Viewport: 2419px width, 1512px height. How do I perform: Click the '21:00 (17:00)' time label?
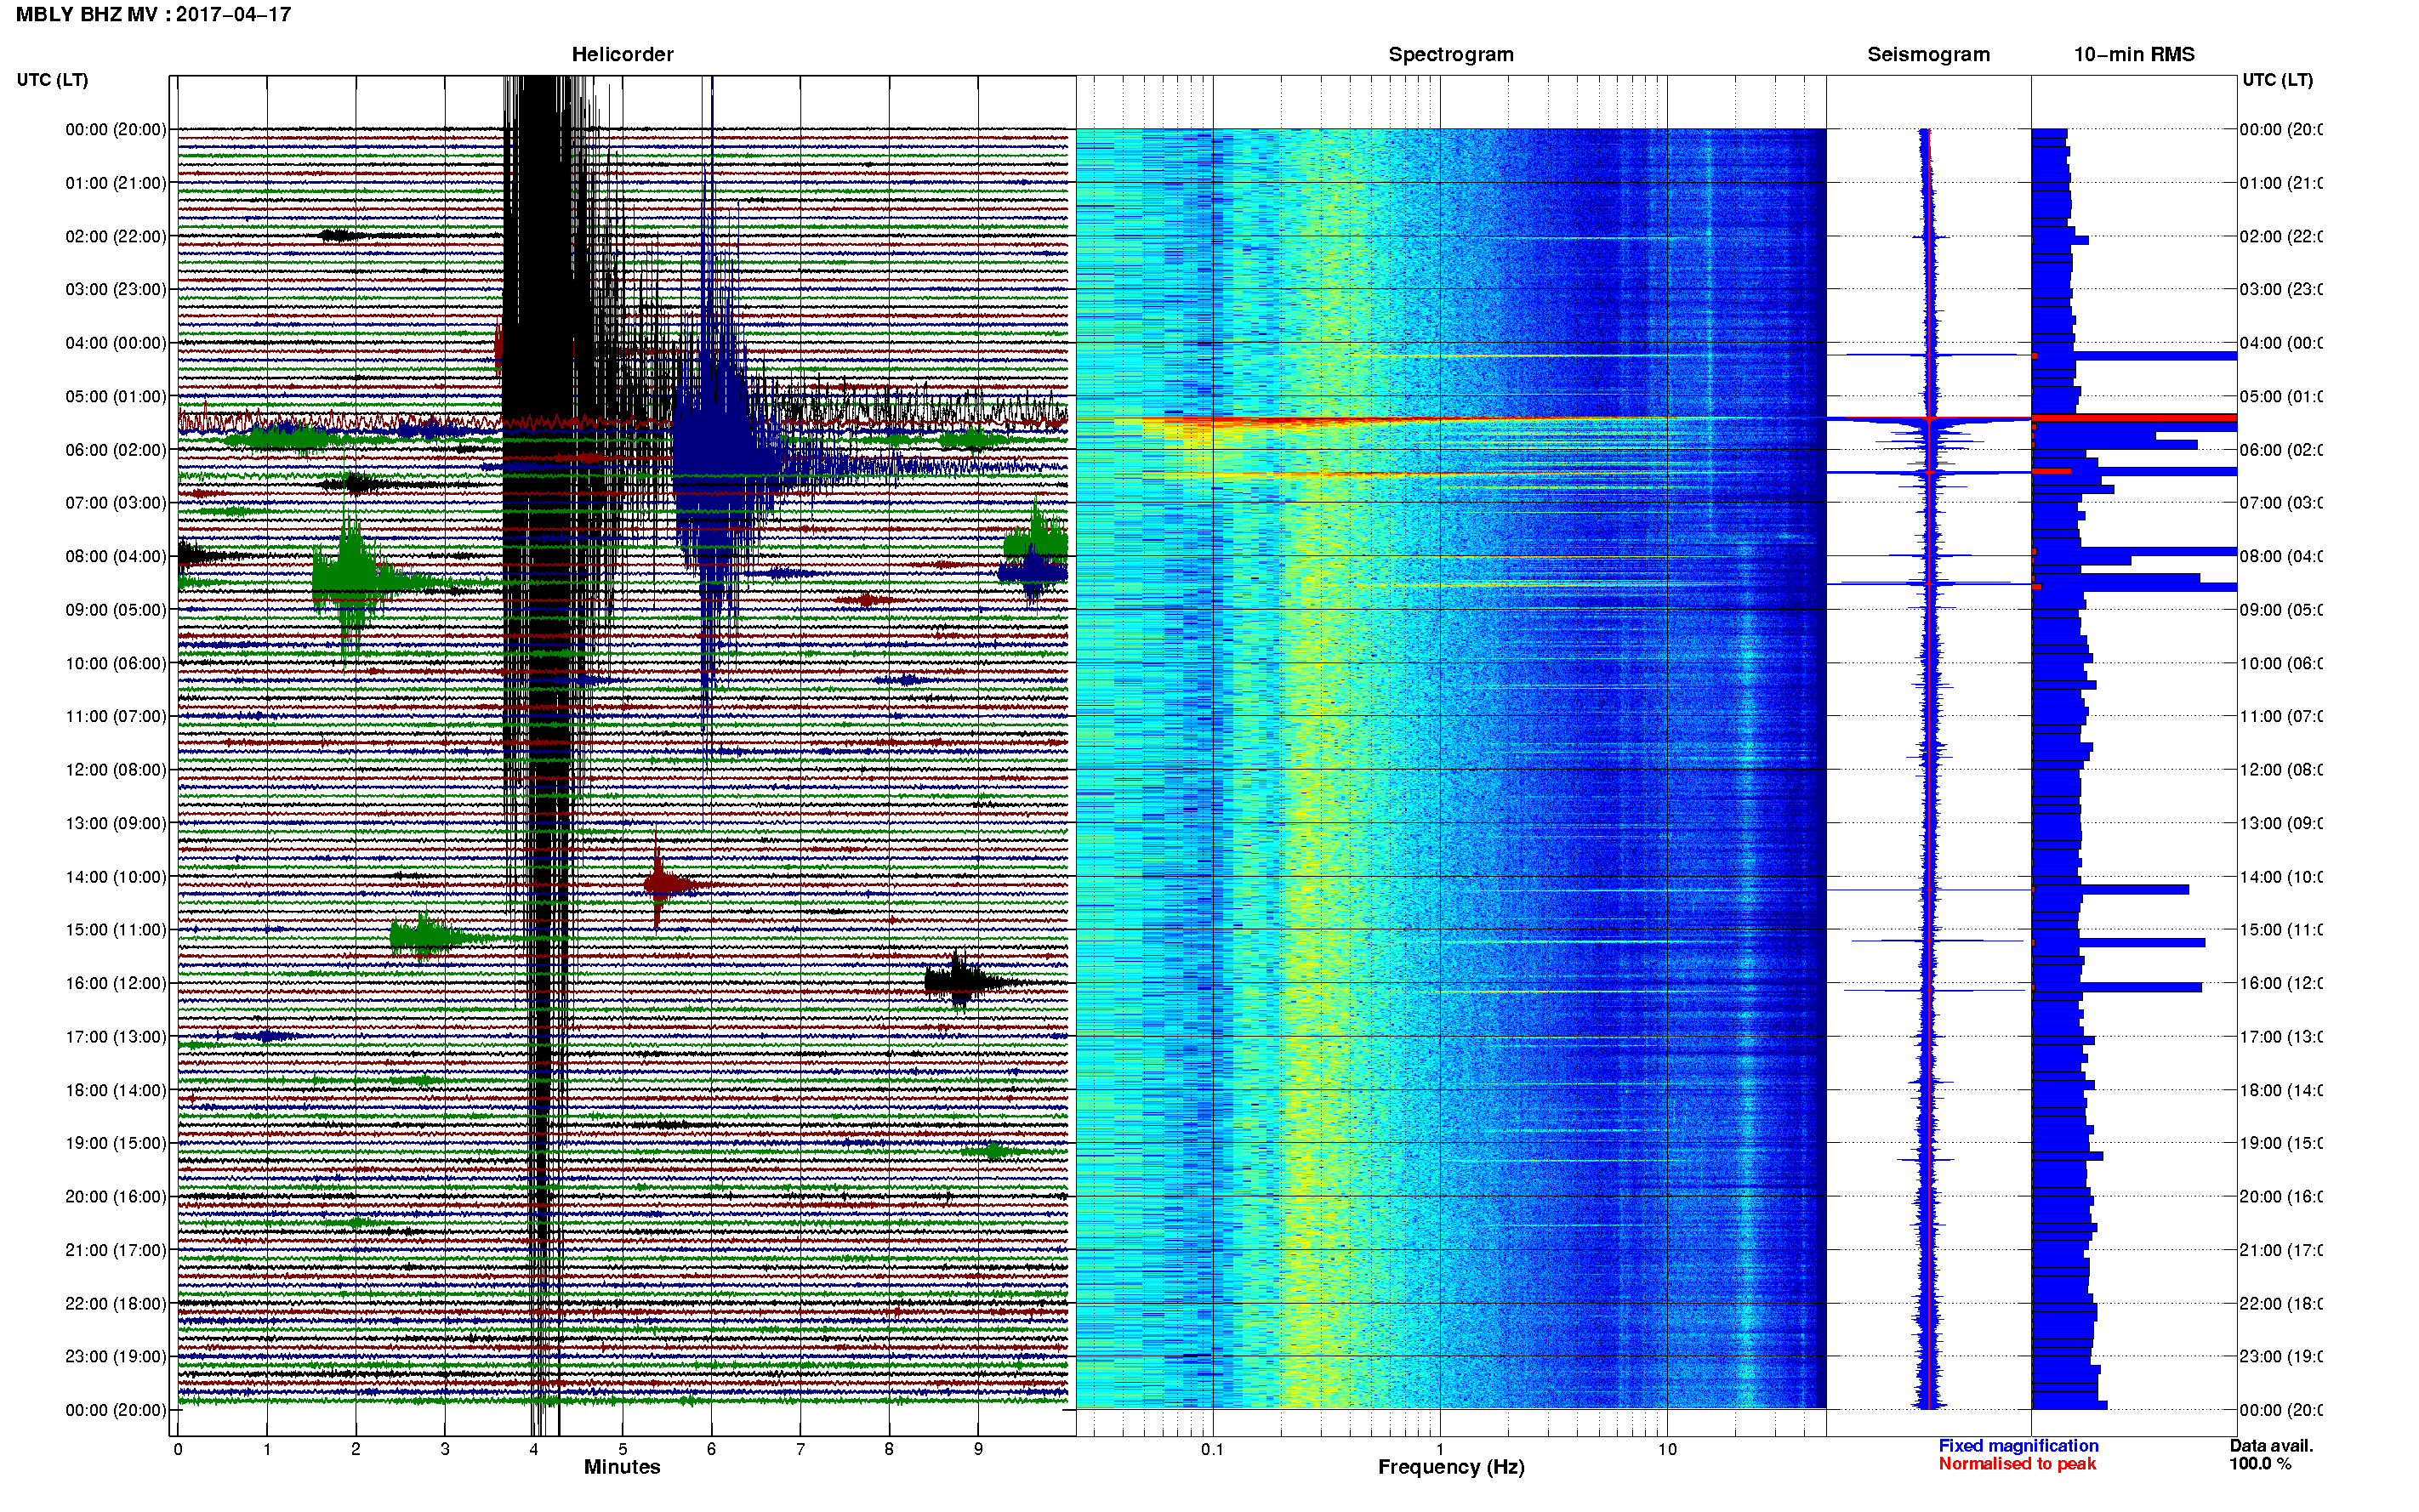coord(116,1250)
